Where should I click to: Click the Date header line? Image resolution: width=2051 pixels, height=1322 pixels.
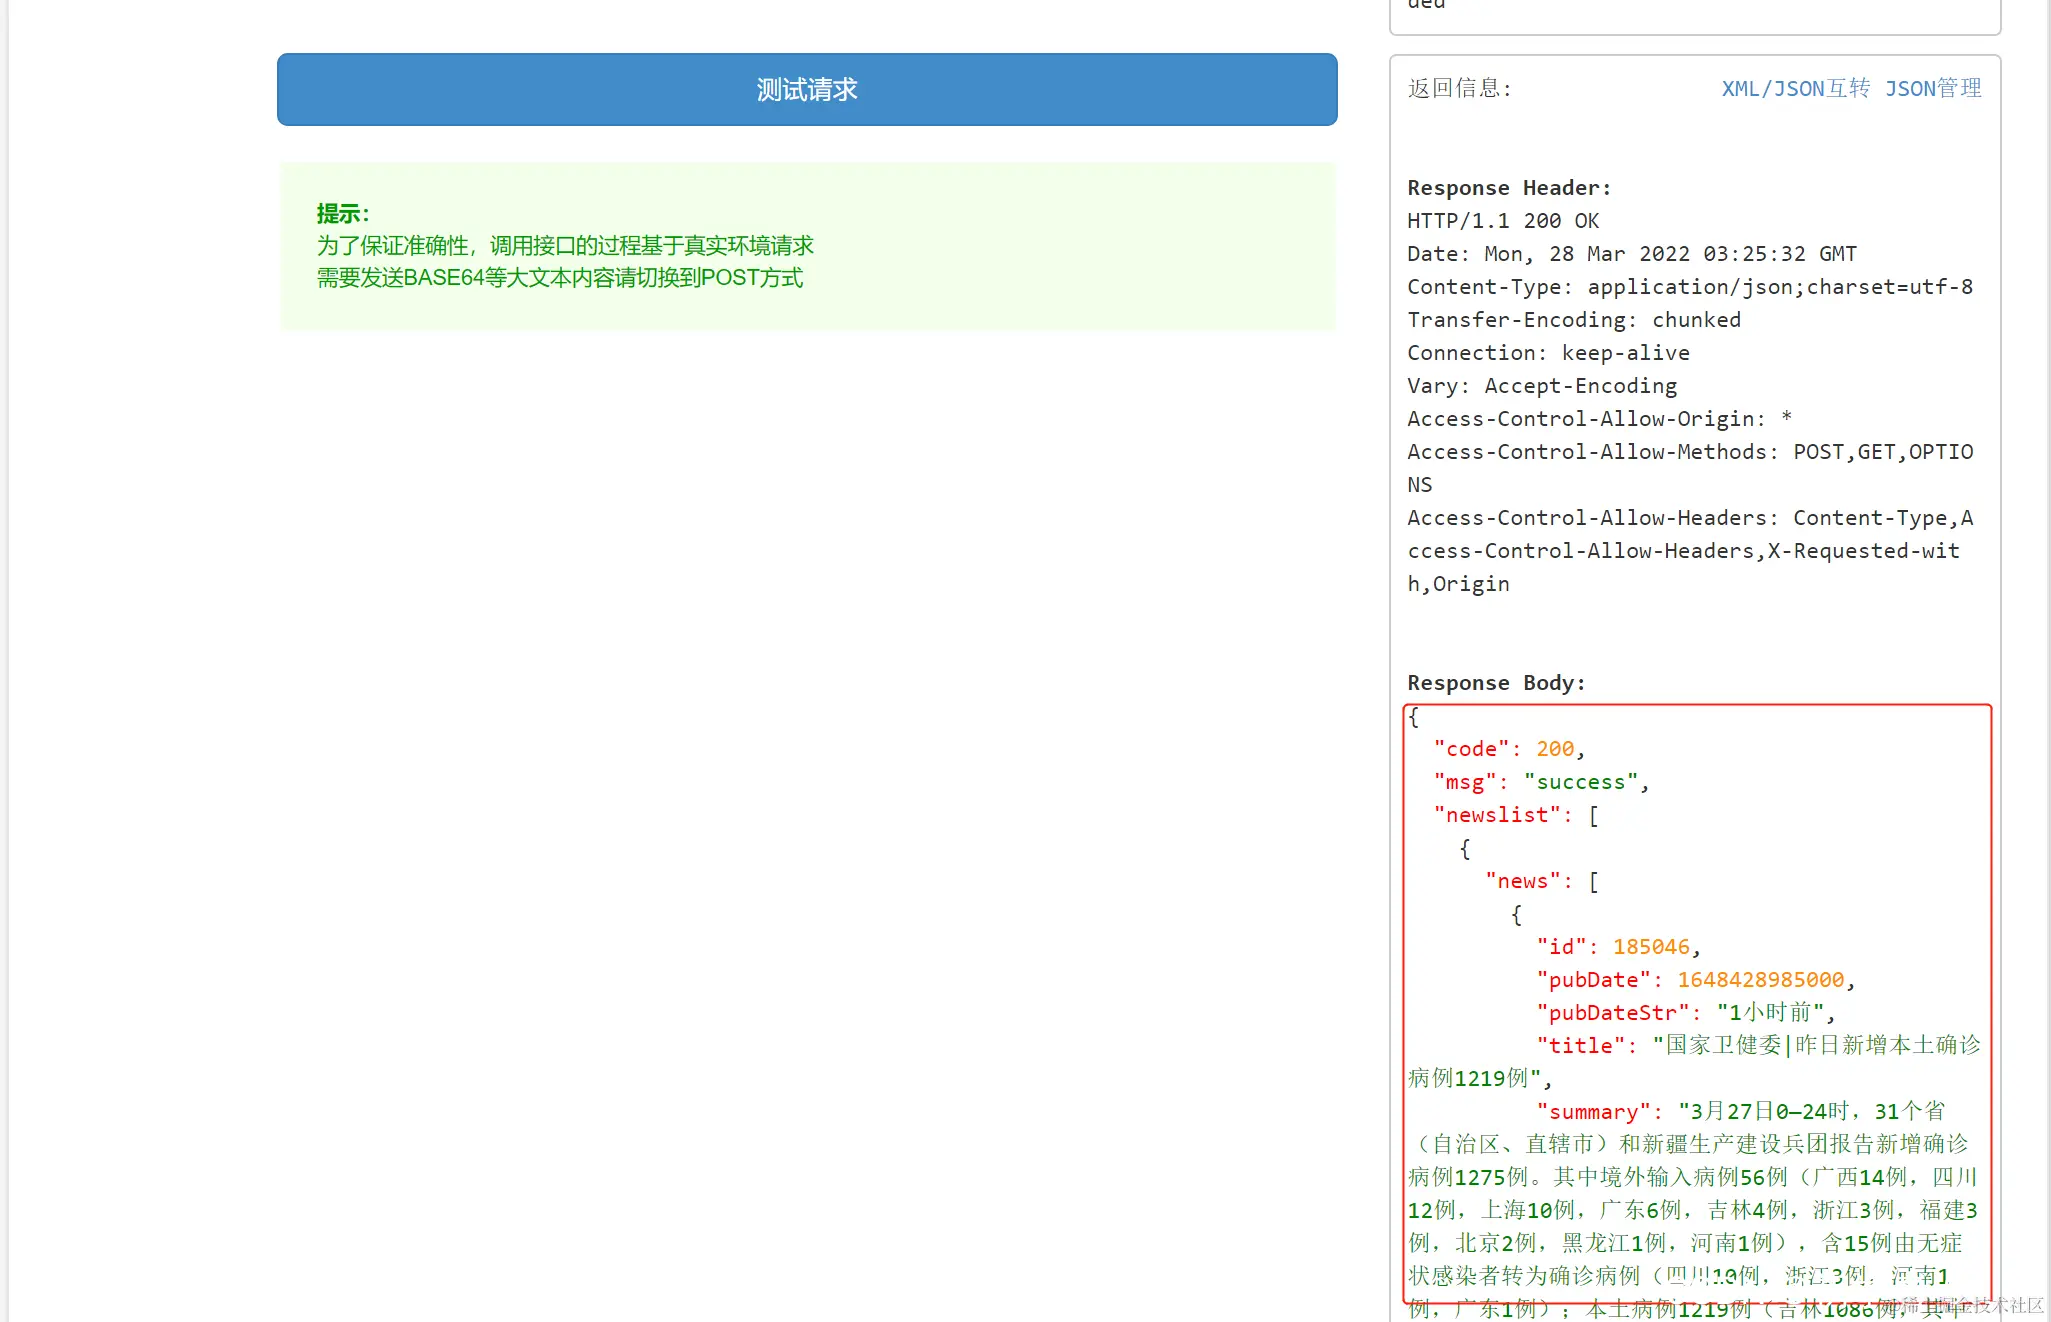pos(1631,254)
